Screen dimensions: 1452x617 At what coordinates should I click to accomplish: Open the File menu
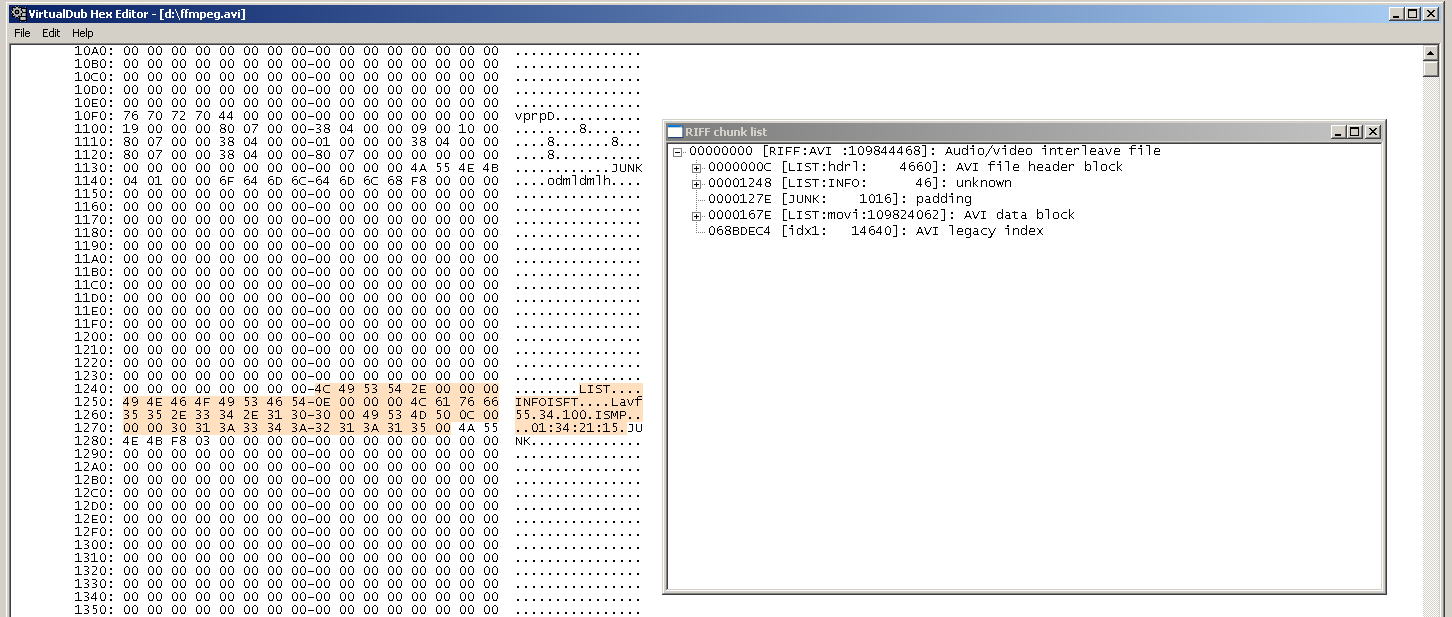coord(22,33)
